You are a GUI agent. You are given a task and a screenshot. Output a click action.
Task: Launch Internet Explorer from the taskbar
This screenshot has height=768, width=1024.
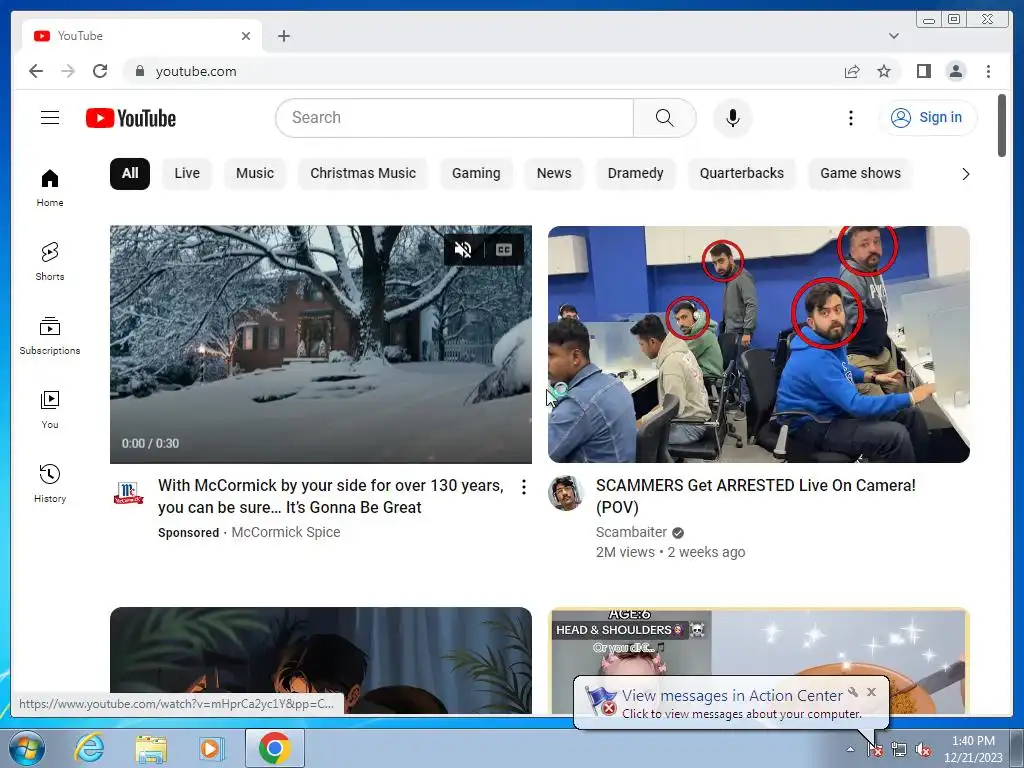[88, 748]
